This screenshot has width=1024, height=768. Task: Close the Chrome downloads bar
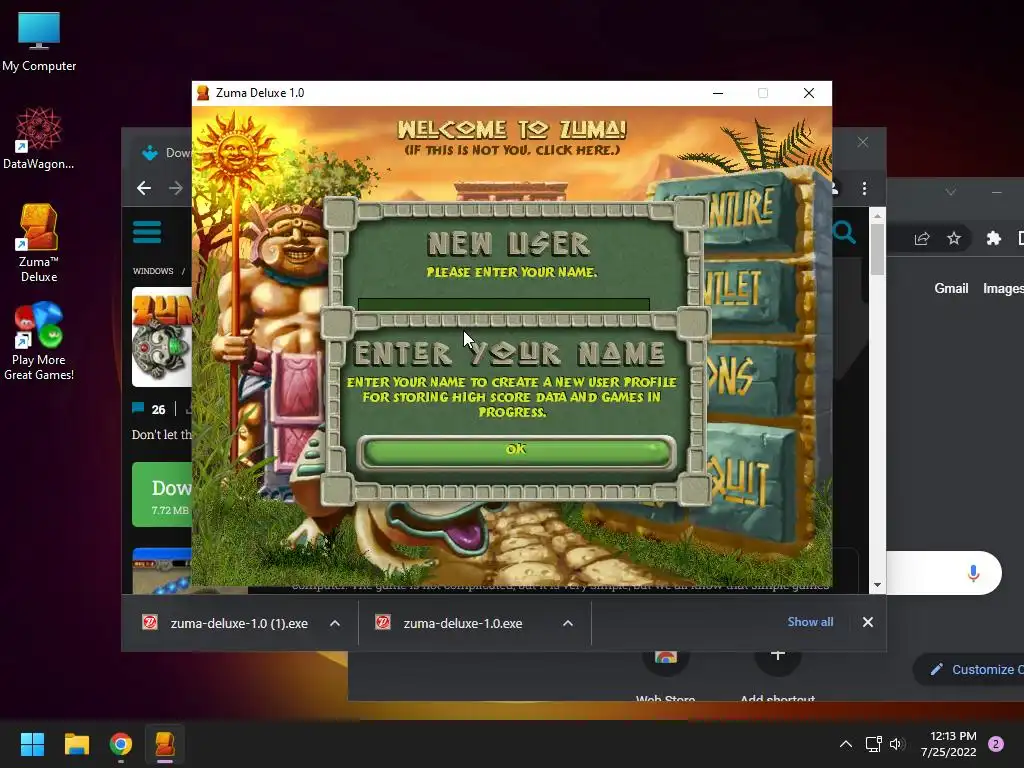click(867, 622)
